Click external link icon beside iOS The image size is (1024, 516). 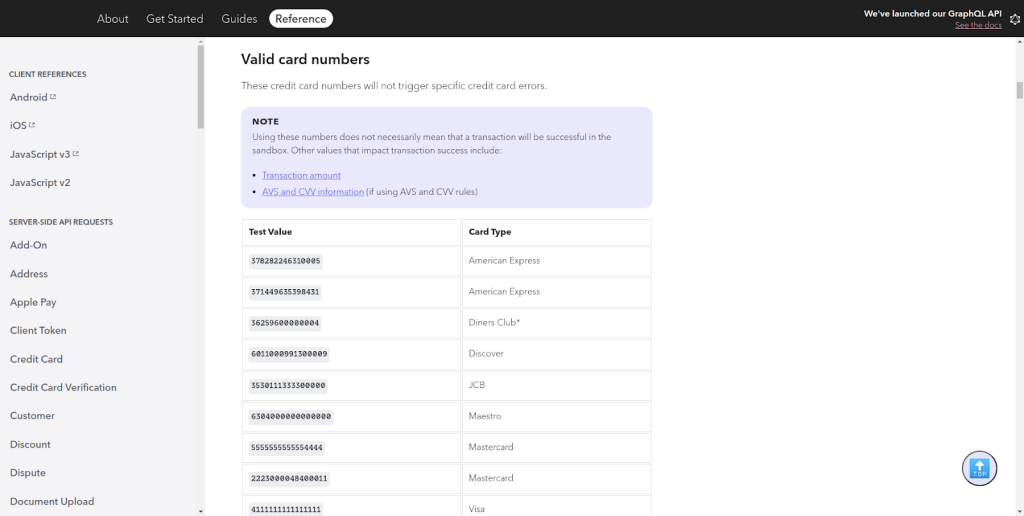[32, 125]
